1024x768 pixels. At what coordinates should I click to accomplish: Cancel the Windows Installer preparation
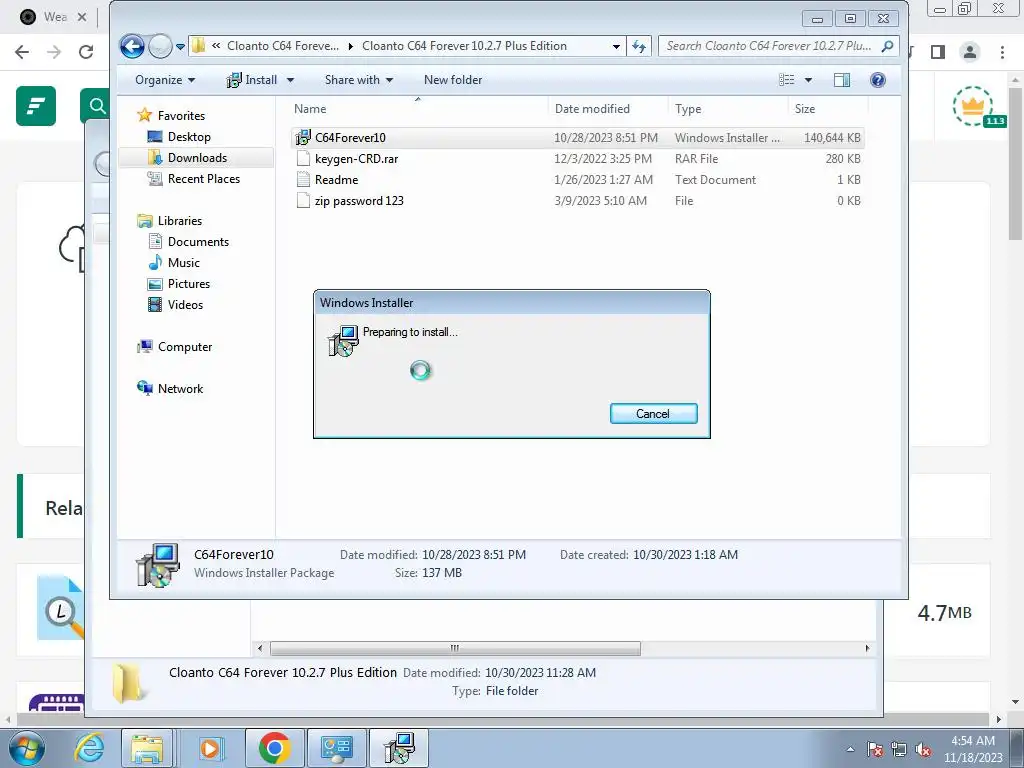(653, 413)
